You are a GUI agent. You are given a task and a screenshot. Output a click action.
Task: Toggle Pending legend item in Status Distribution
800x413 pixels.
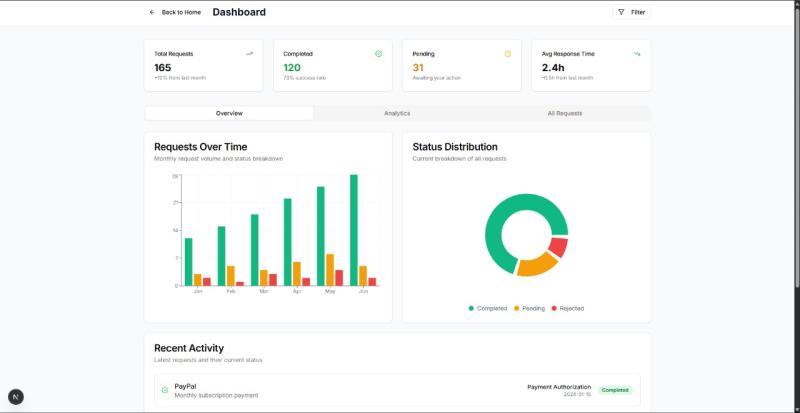coord(530,308)
